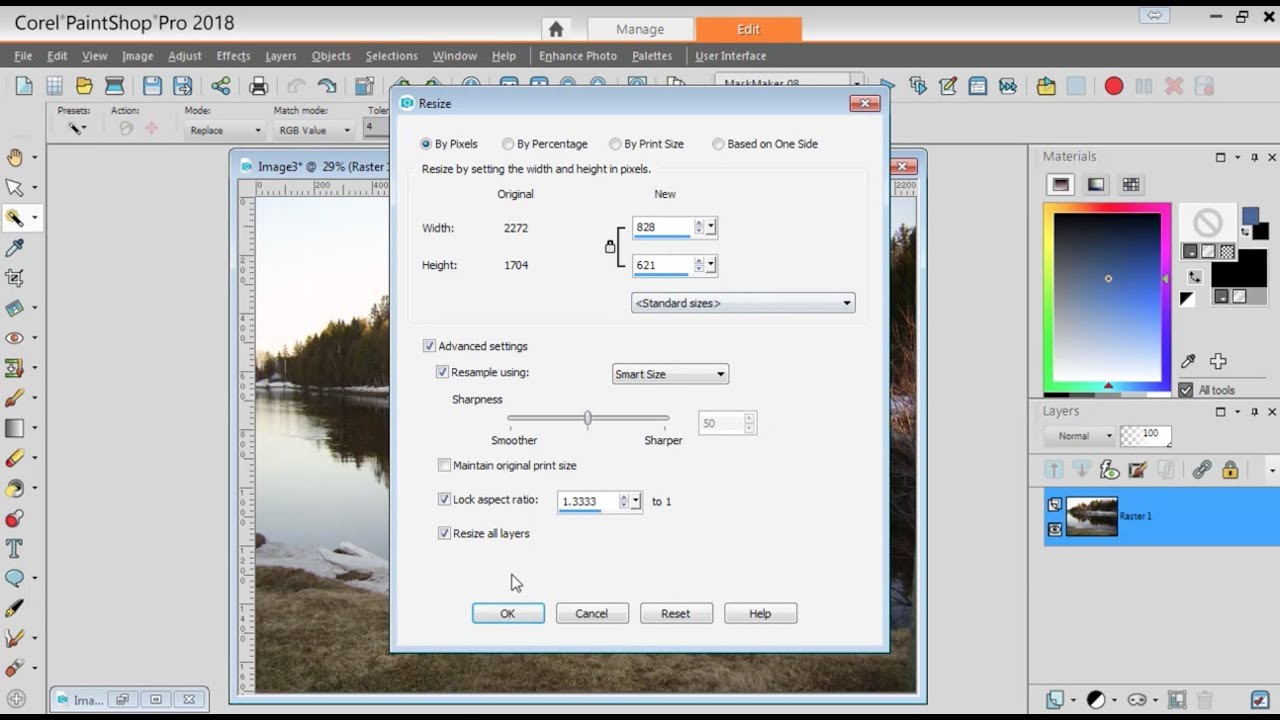Open the Standard sizes dropdown

point(743,303)
